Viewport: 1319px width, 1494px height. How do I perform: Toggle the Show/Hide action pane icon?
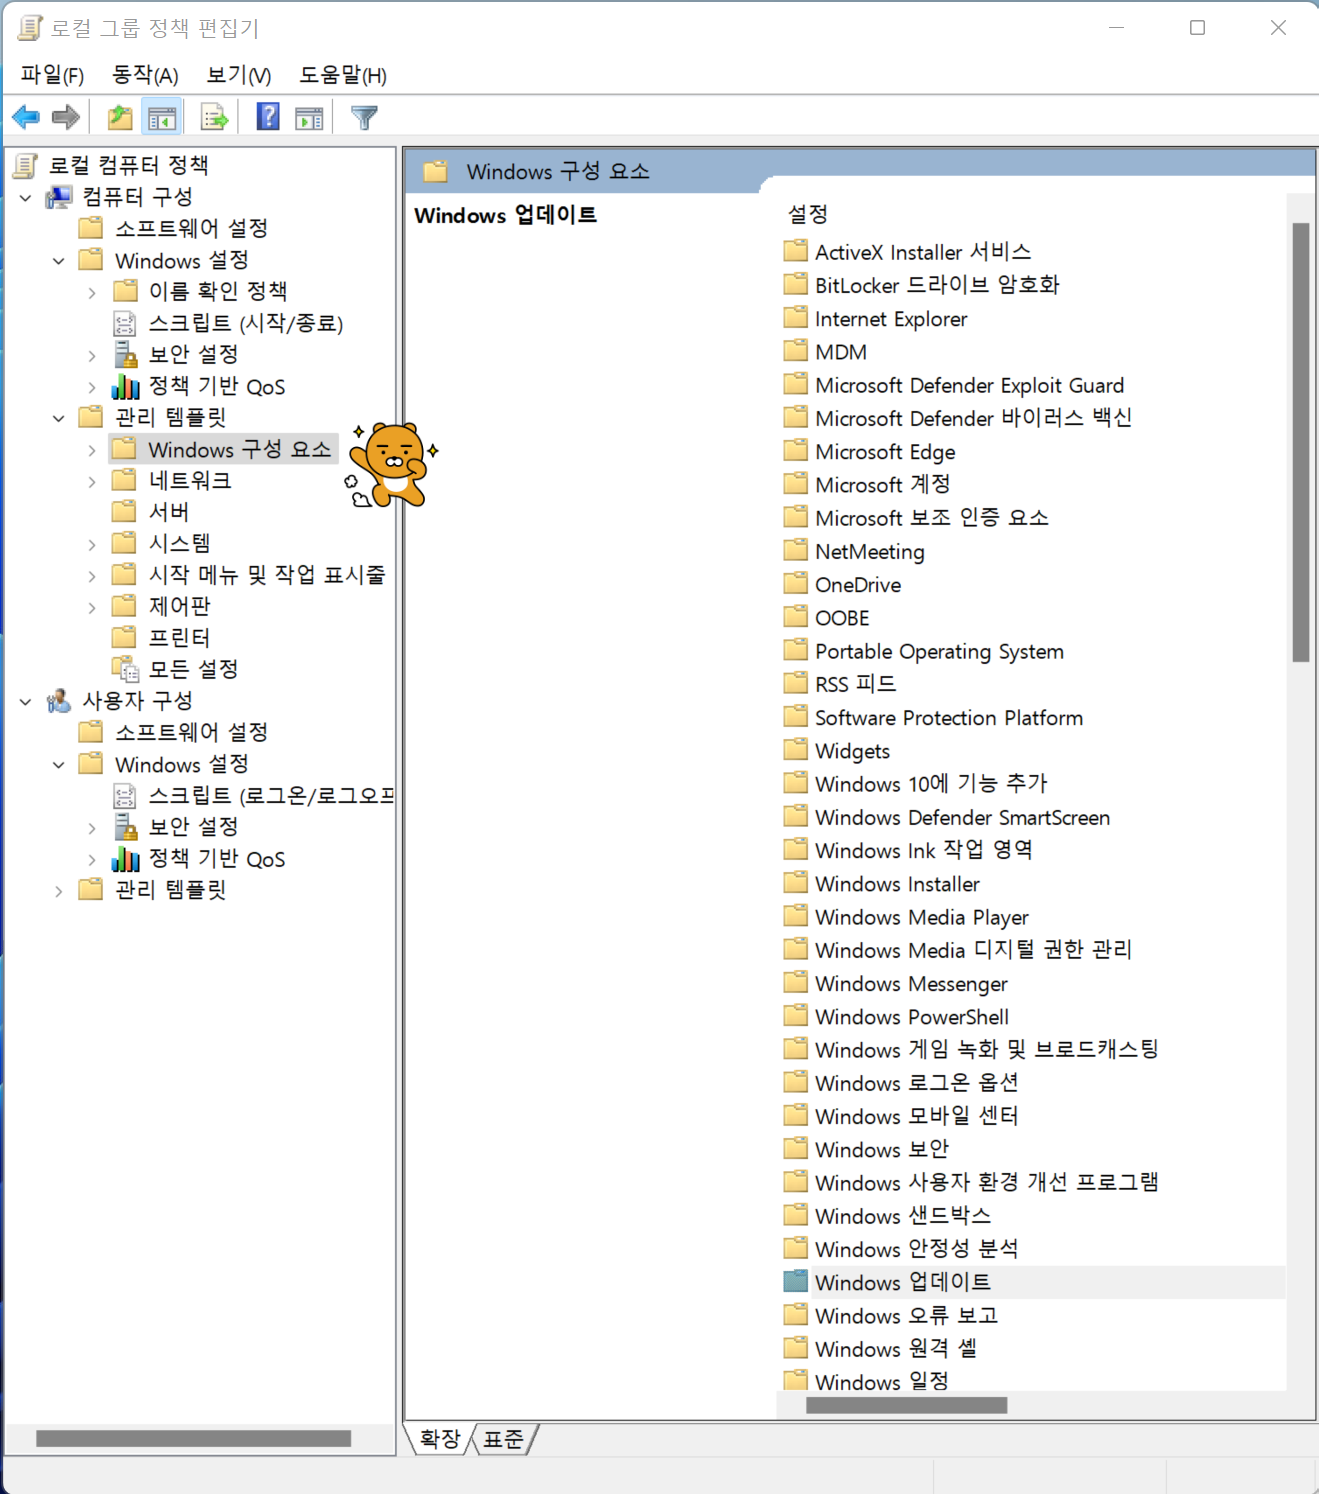[310, 117]
